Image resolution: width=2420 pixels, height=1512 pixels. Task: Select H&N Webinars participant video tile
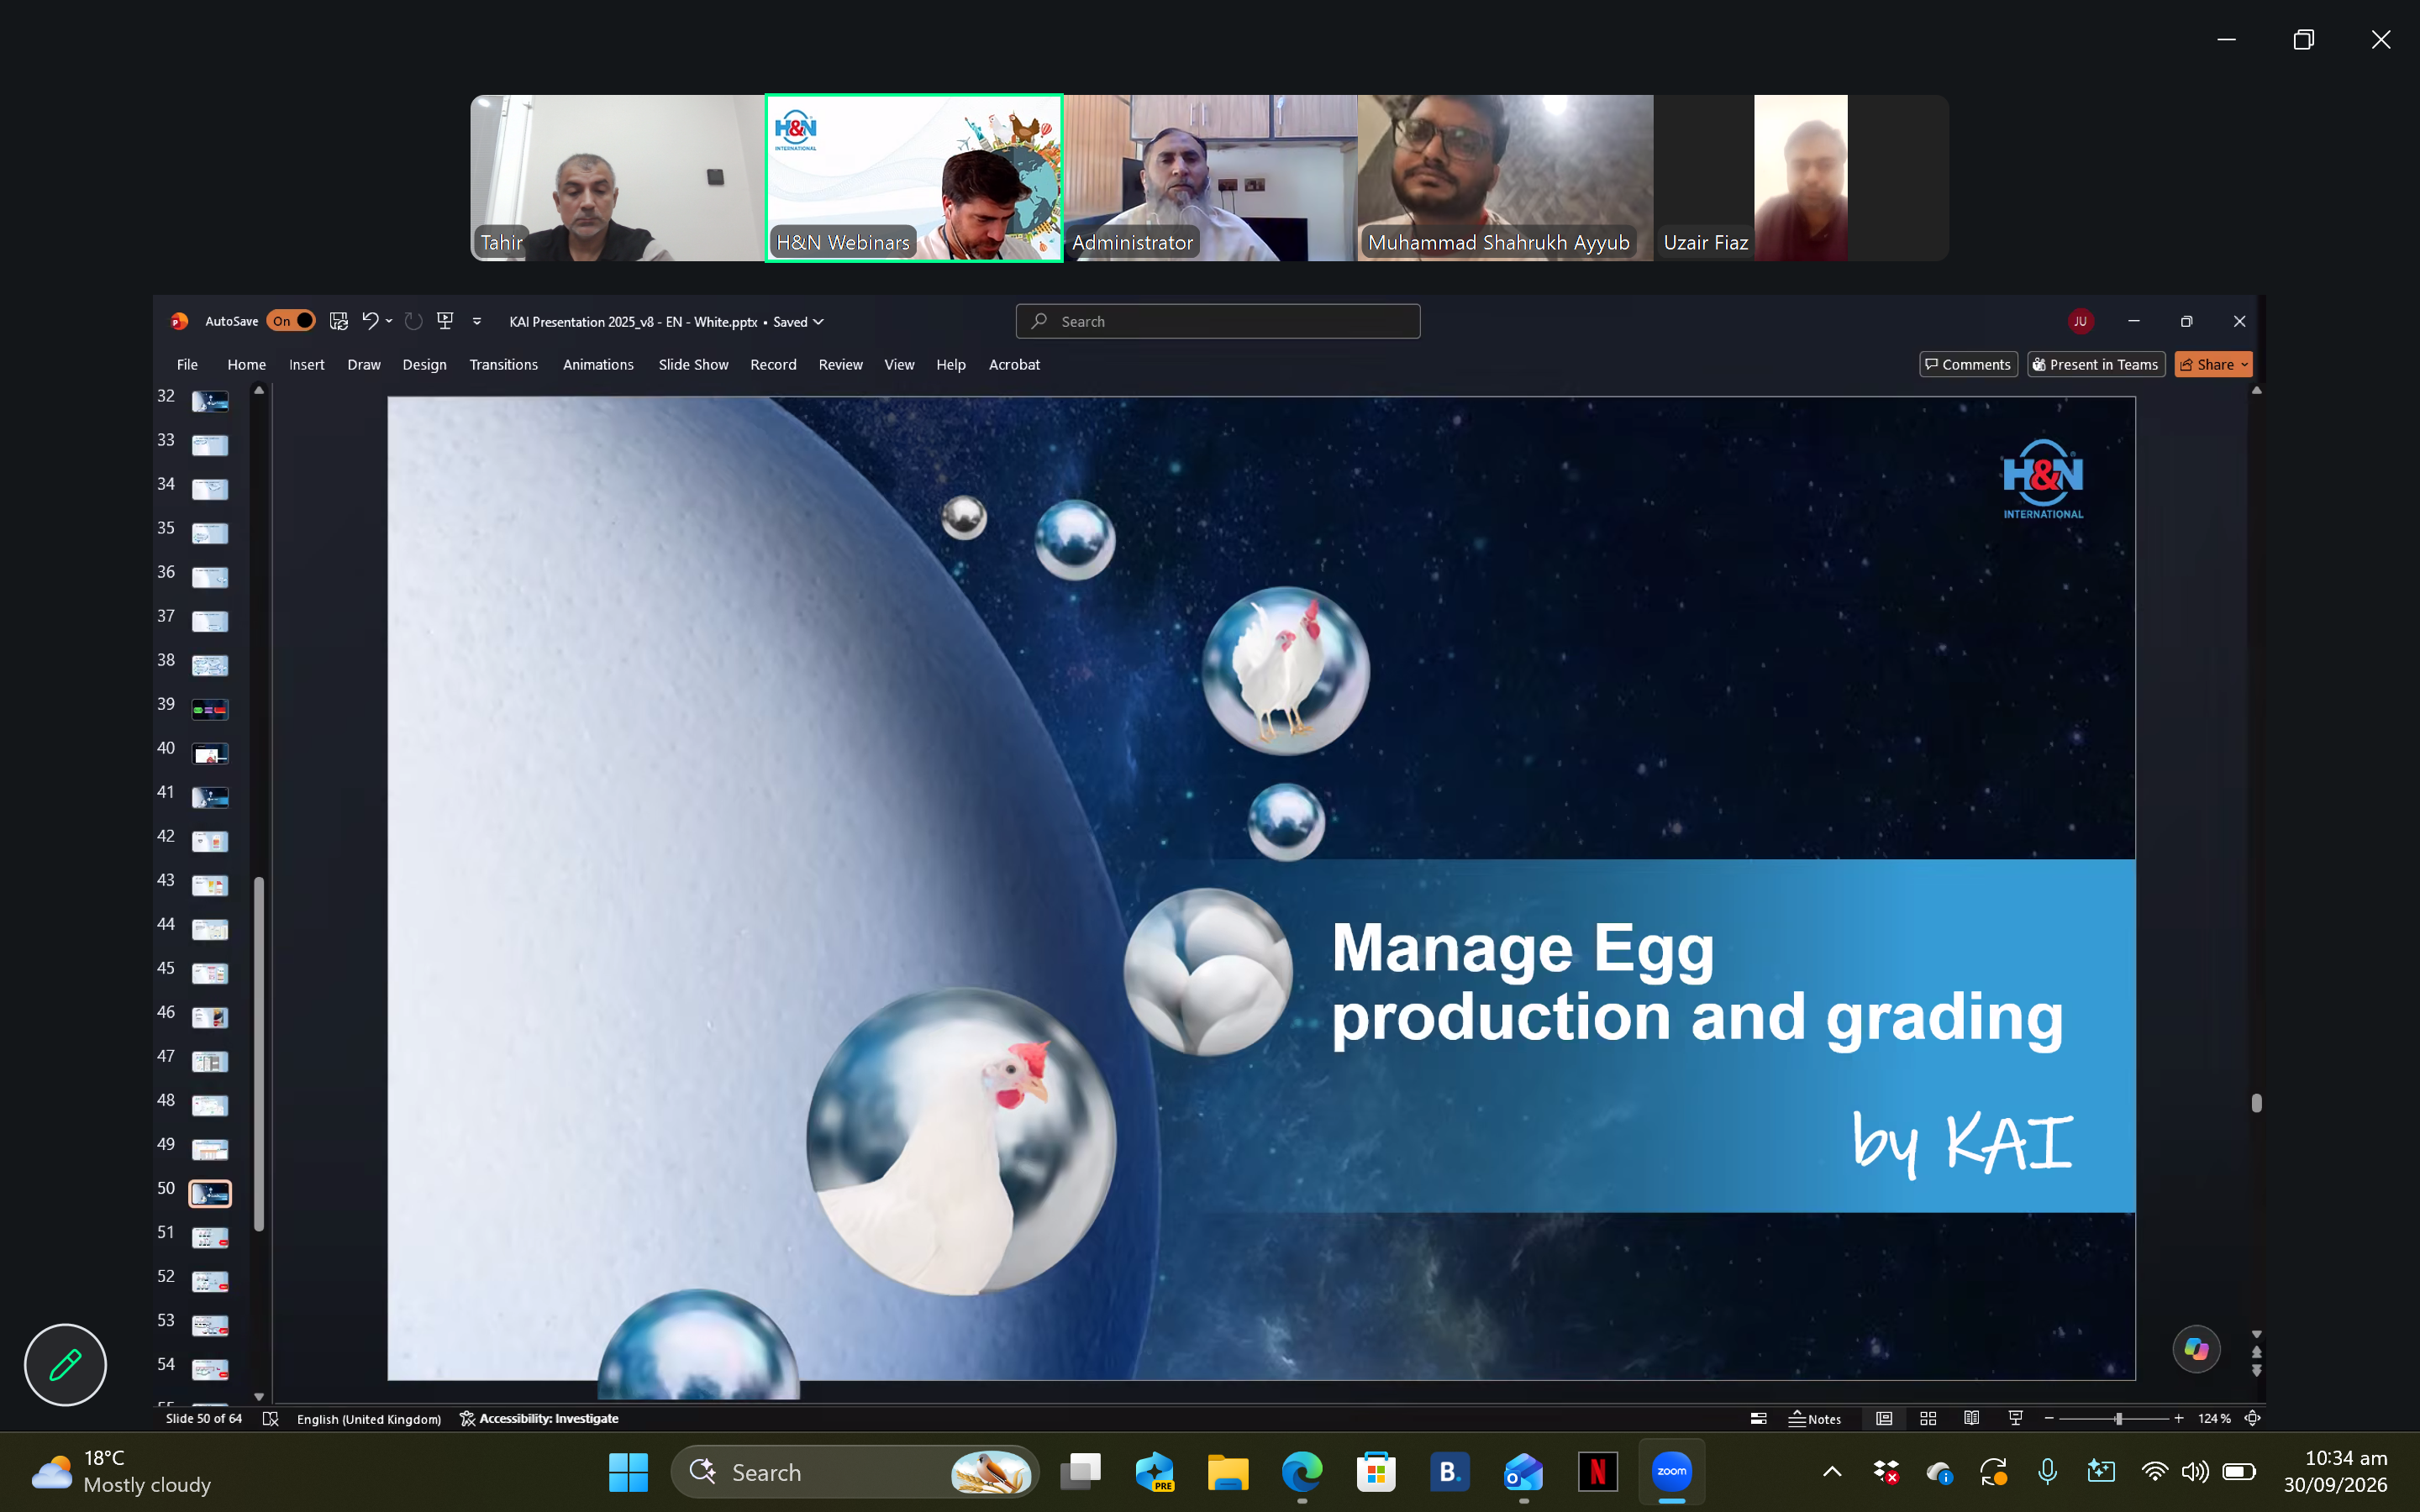click(x=913, y=178)
